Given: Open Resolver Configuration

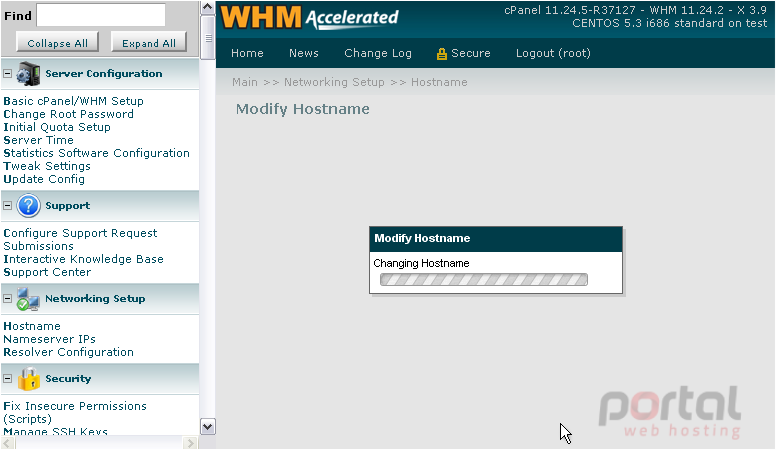Looking at the screenshot, I should coord(68,352).
